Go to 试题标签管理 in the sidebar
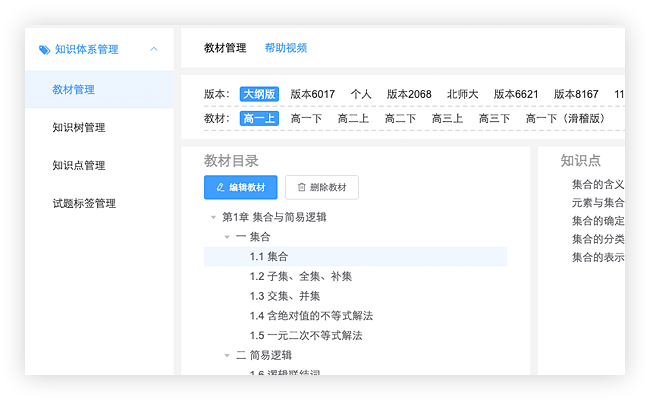Viewport: 650px width, 400px height. point(84,203)
